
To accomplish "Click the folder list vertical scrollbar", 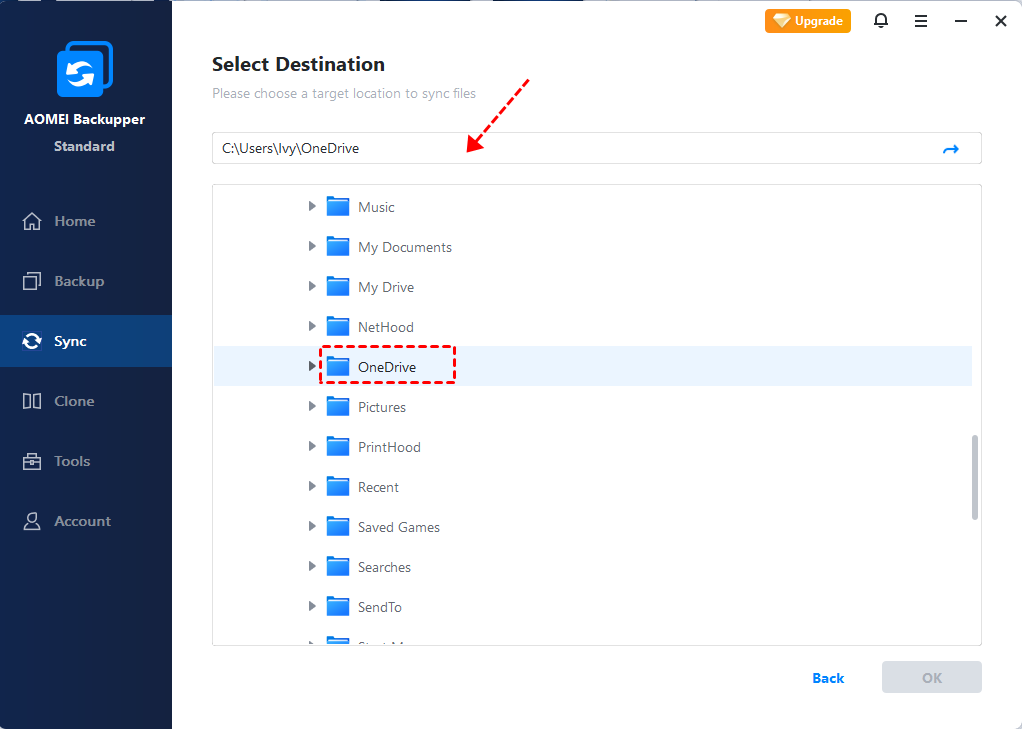I will tap(975, 477).
